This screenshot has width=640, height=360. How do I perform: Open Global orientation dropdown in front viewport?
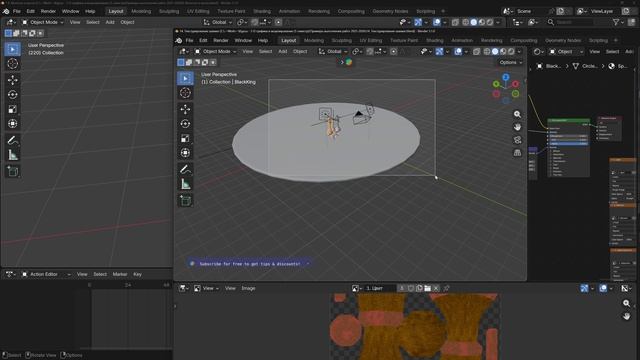(x=333, y=51)
